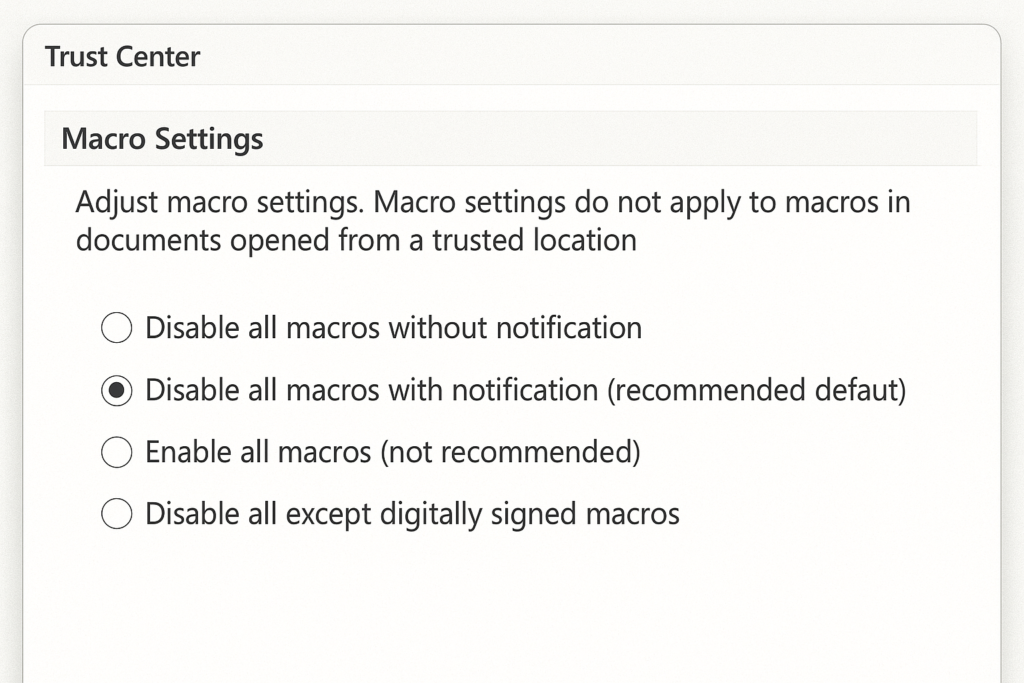Select "Disable all except digitally signed macros" radio

pyautogui.click(x=117, y=515)
